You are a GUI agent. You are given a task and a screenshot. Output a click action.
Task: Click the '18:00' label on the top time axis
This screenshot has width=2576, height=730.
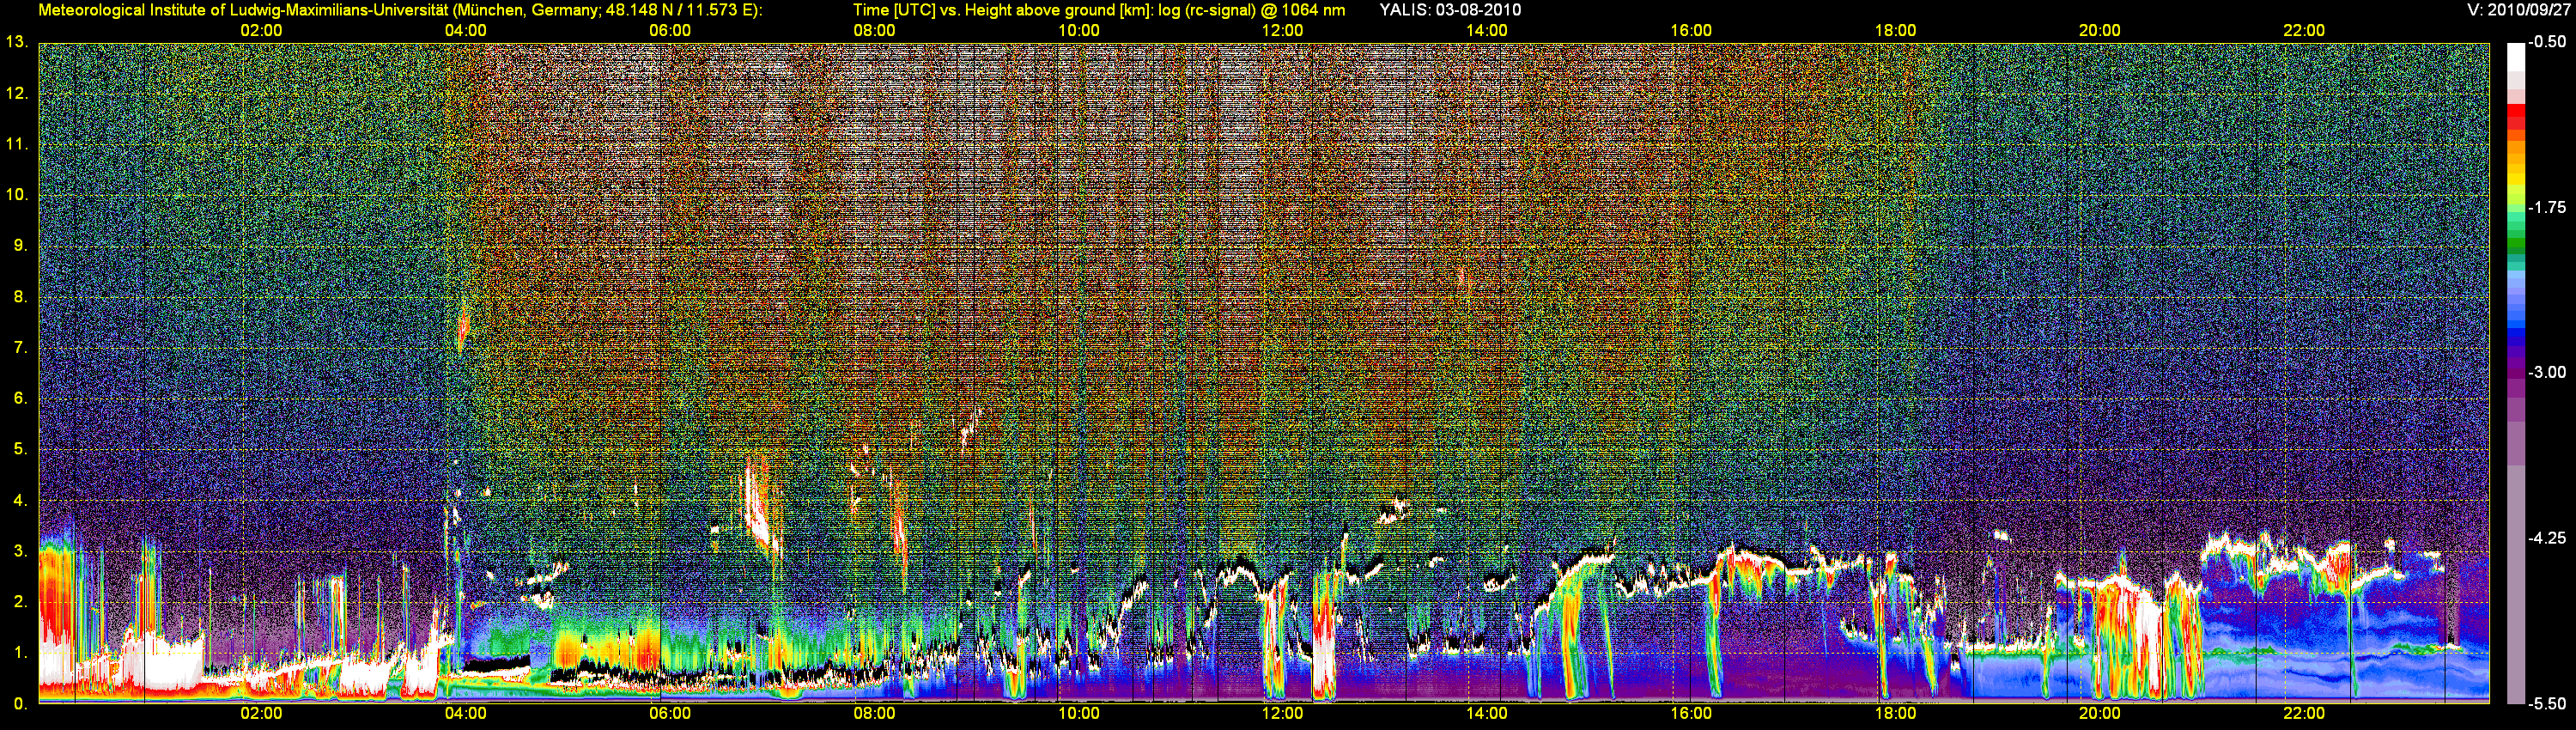click(x=1895, y=31)
